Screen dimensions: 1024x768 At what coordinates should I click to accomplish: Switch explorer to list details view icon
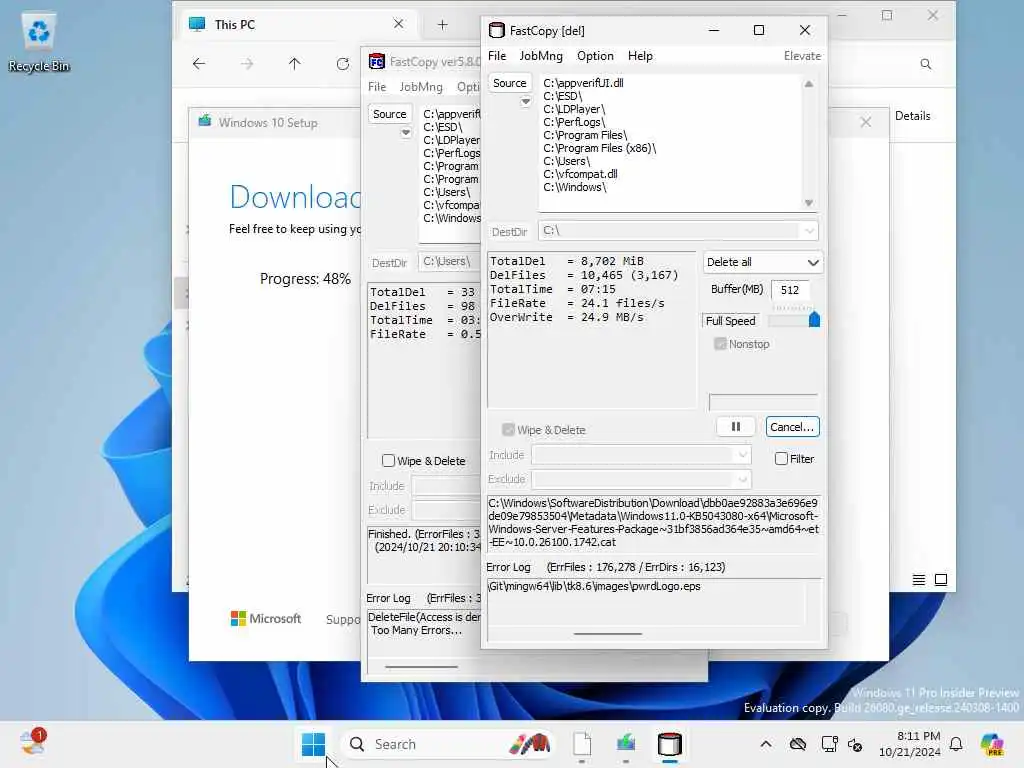point(918,580)
